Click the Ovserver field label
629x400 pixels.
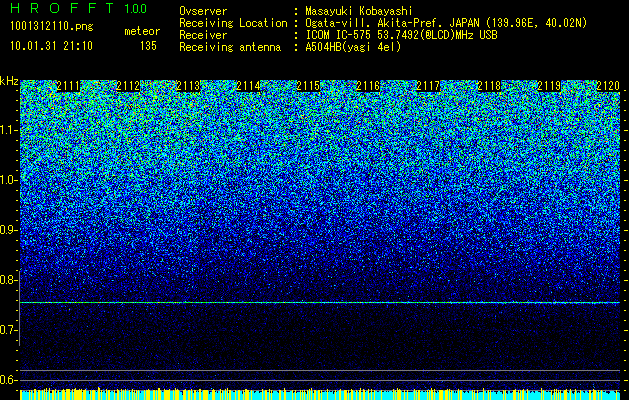click(203, 11)
